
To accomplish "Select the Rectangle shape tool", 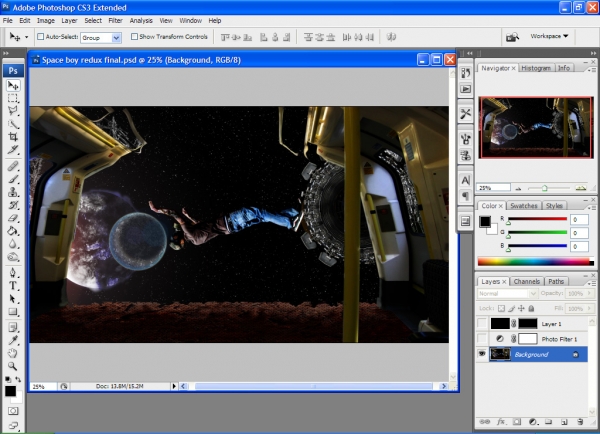I will pos(13,312).
